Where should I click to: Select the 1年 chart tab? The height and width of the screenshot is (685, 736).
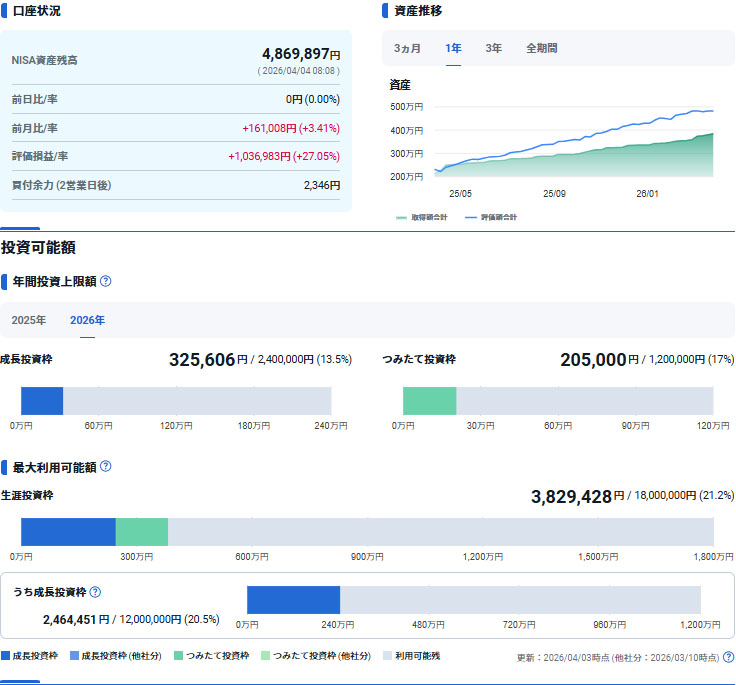pyautogui.click(x=453, y=48)
